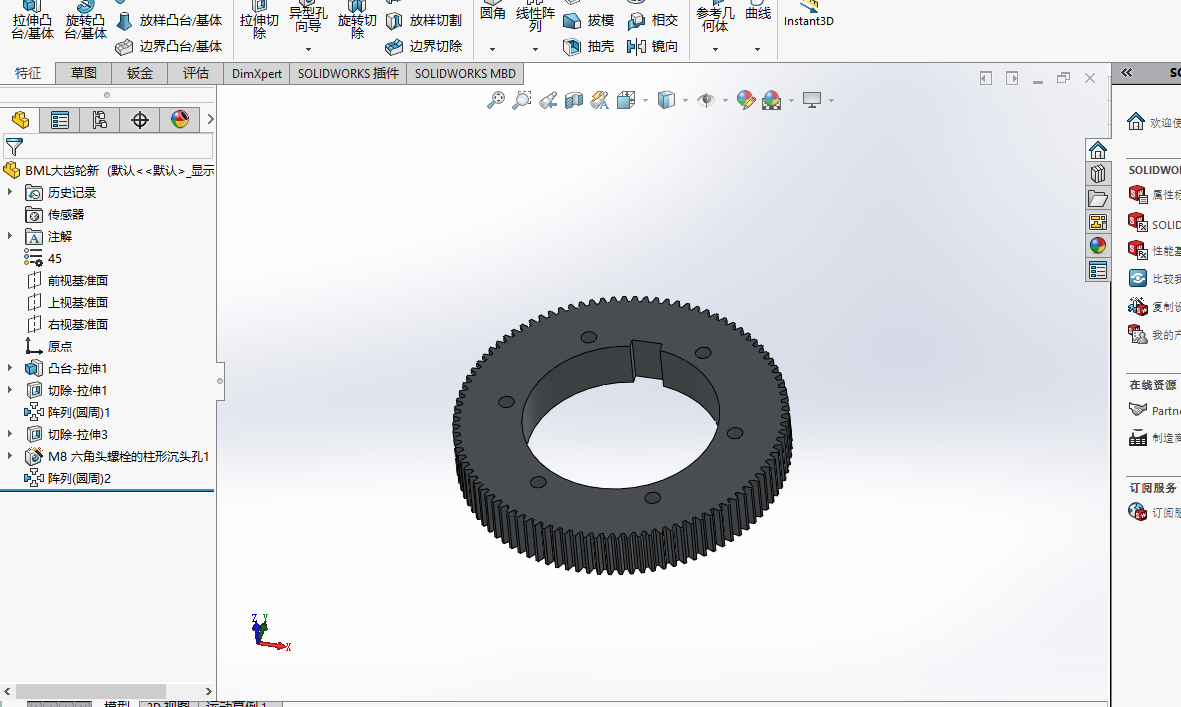Open View Orientation cube icon
Screen dimensions: 1181x707
pyautogui.click(x=626, y=100)
